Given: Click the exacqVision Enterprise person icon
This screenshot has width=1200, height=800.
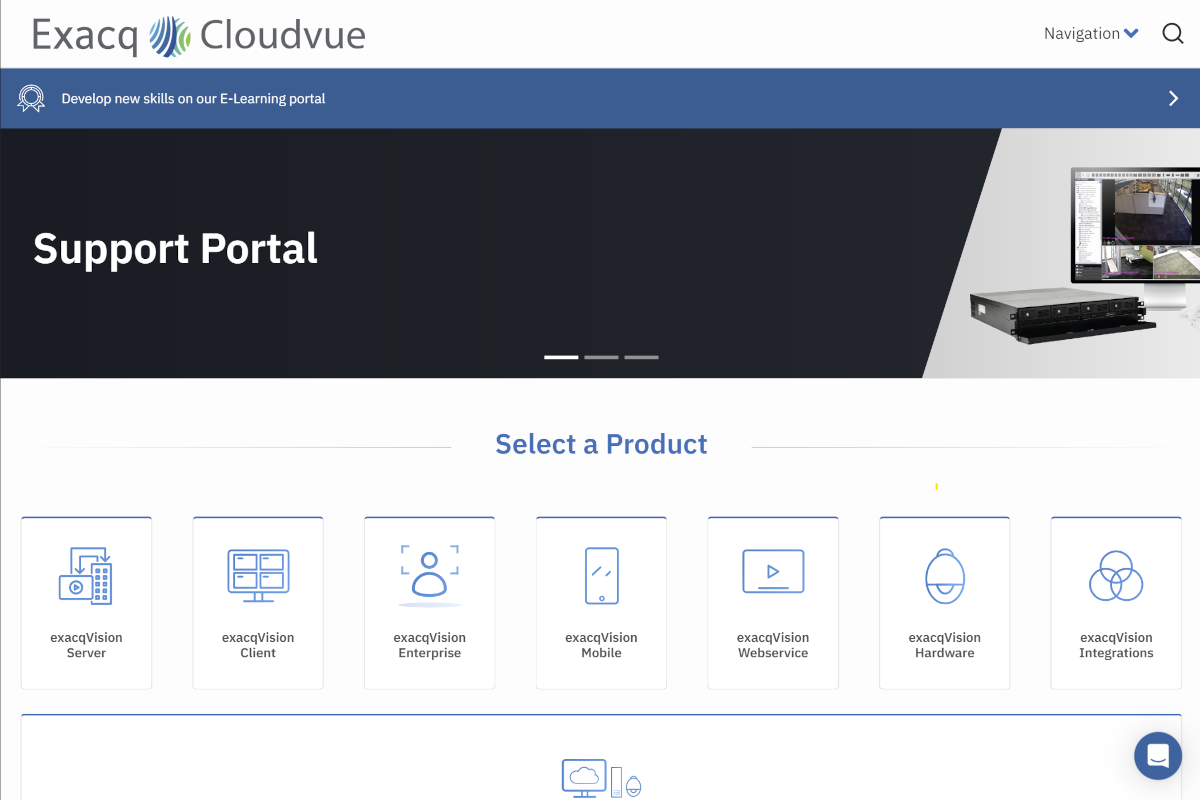Looking at the screenshot, I should [430, 575].
